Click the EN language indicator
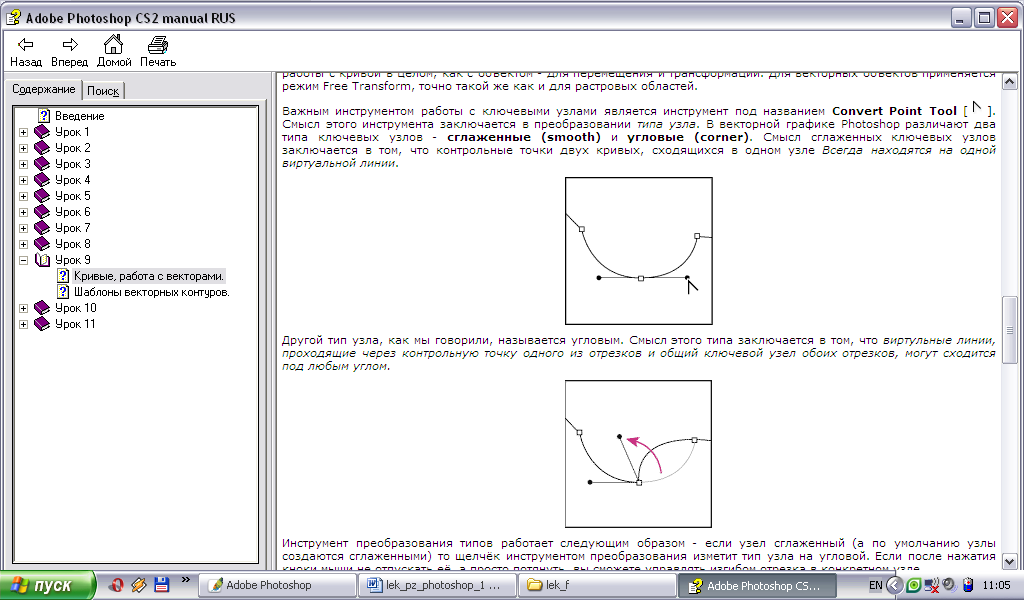Image resolution: width=1024 pixels, height=600 pixels. [876, 585]
